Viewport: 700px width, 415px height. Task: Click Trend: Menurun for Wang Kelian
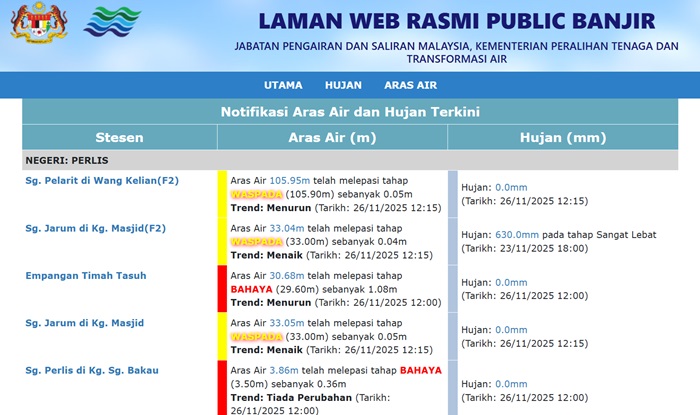pyautogui.click(x=271, y=208)
